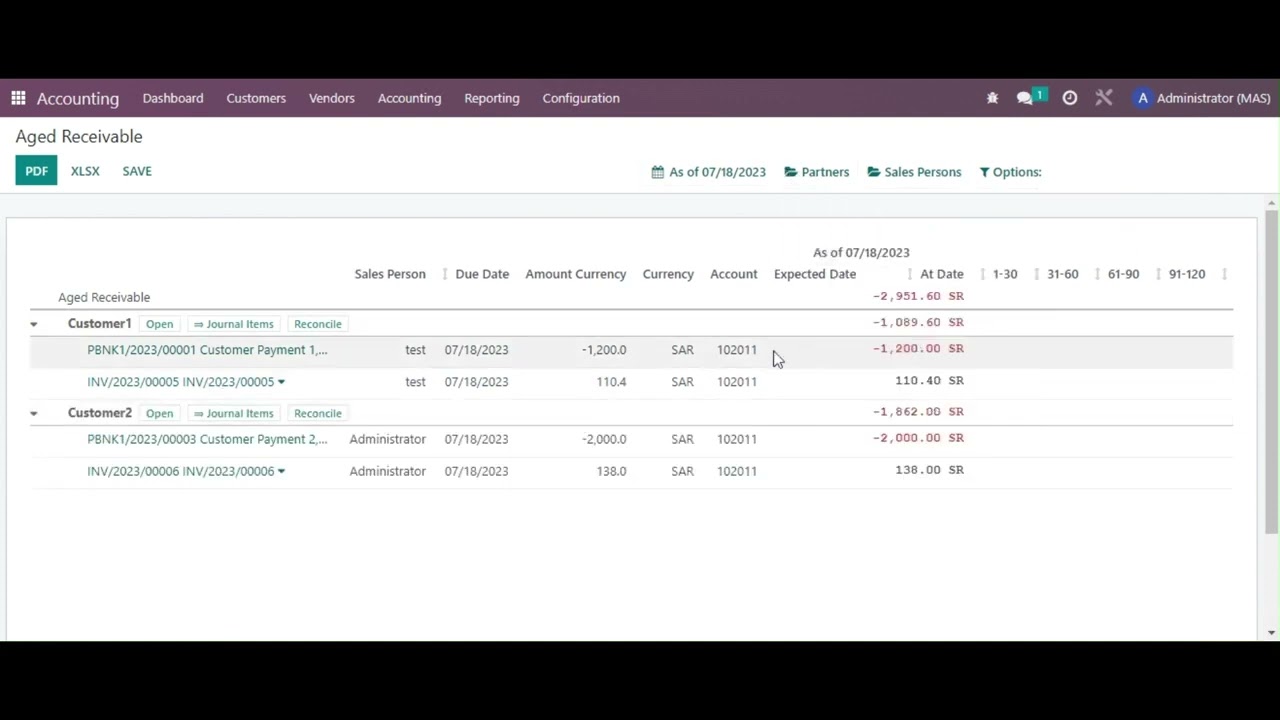The image size is (1280, 720).
Task: Open the Vendors menu
Action: 332,98
